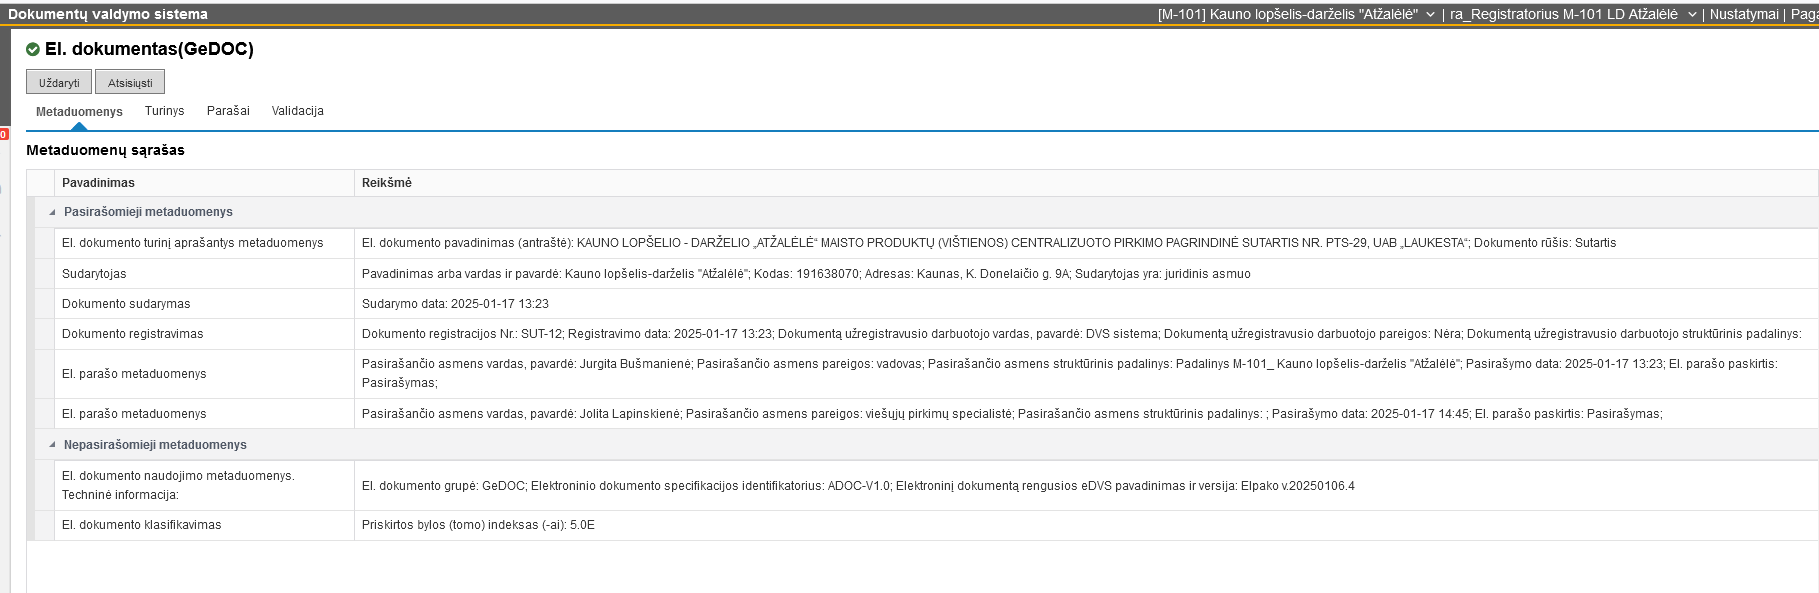The width and height of the screenshot is (1819, 593).
Task: Close the document with Uždaryti button
Action: coord(59,83)
